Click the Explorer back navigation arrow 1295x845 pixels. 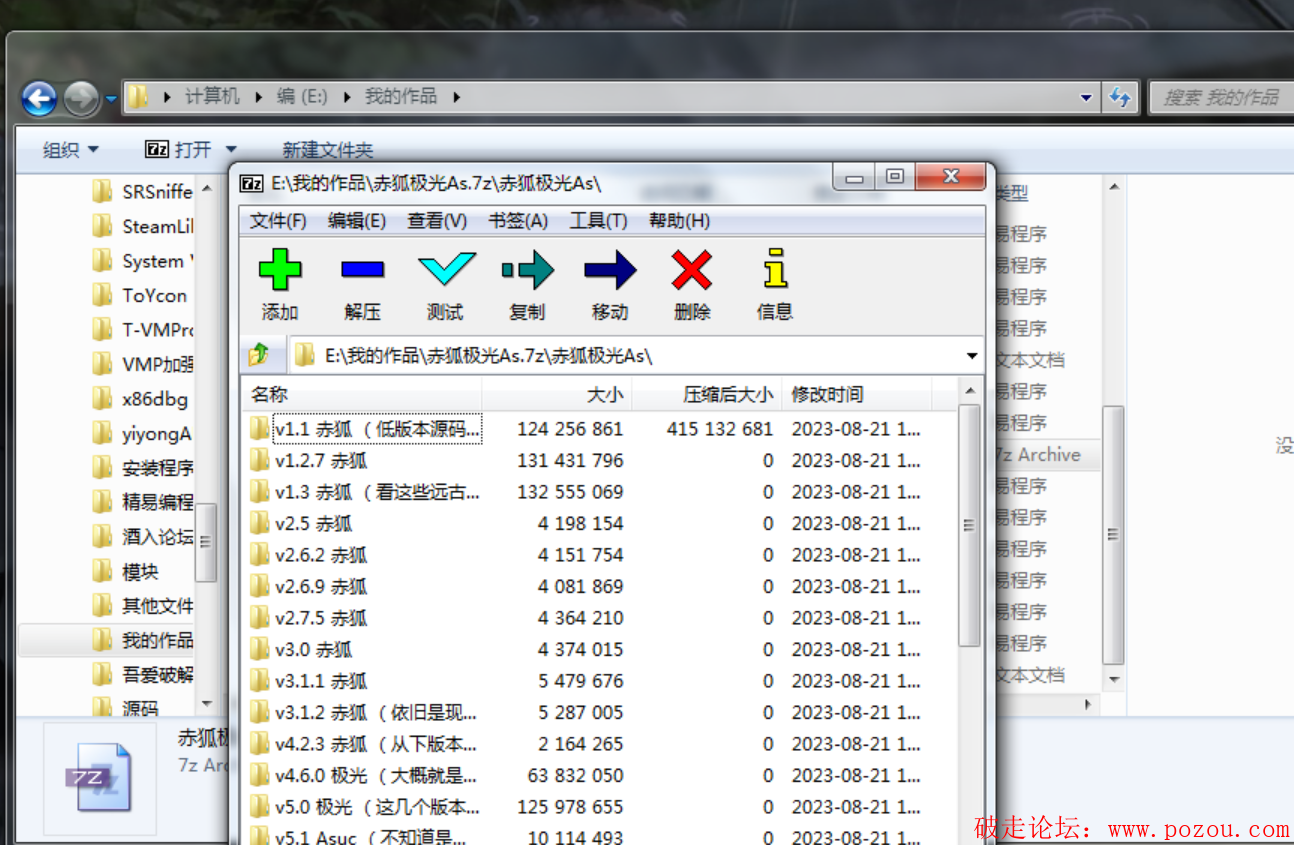click(39, 98)
